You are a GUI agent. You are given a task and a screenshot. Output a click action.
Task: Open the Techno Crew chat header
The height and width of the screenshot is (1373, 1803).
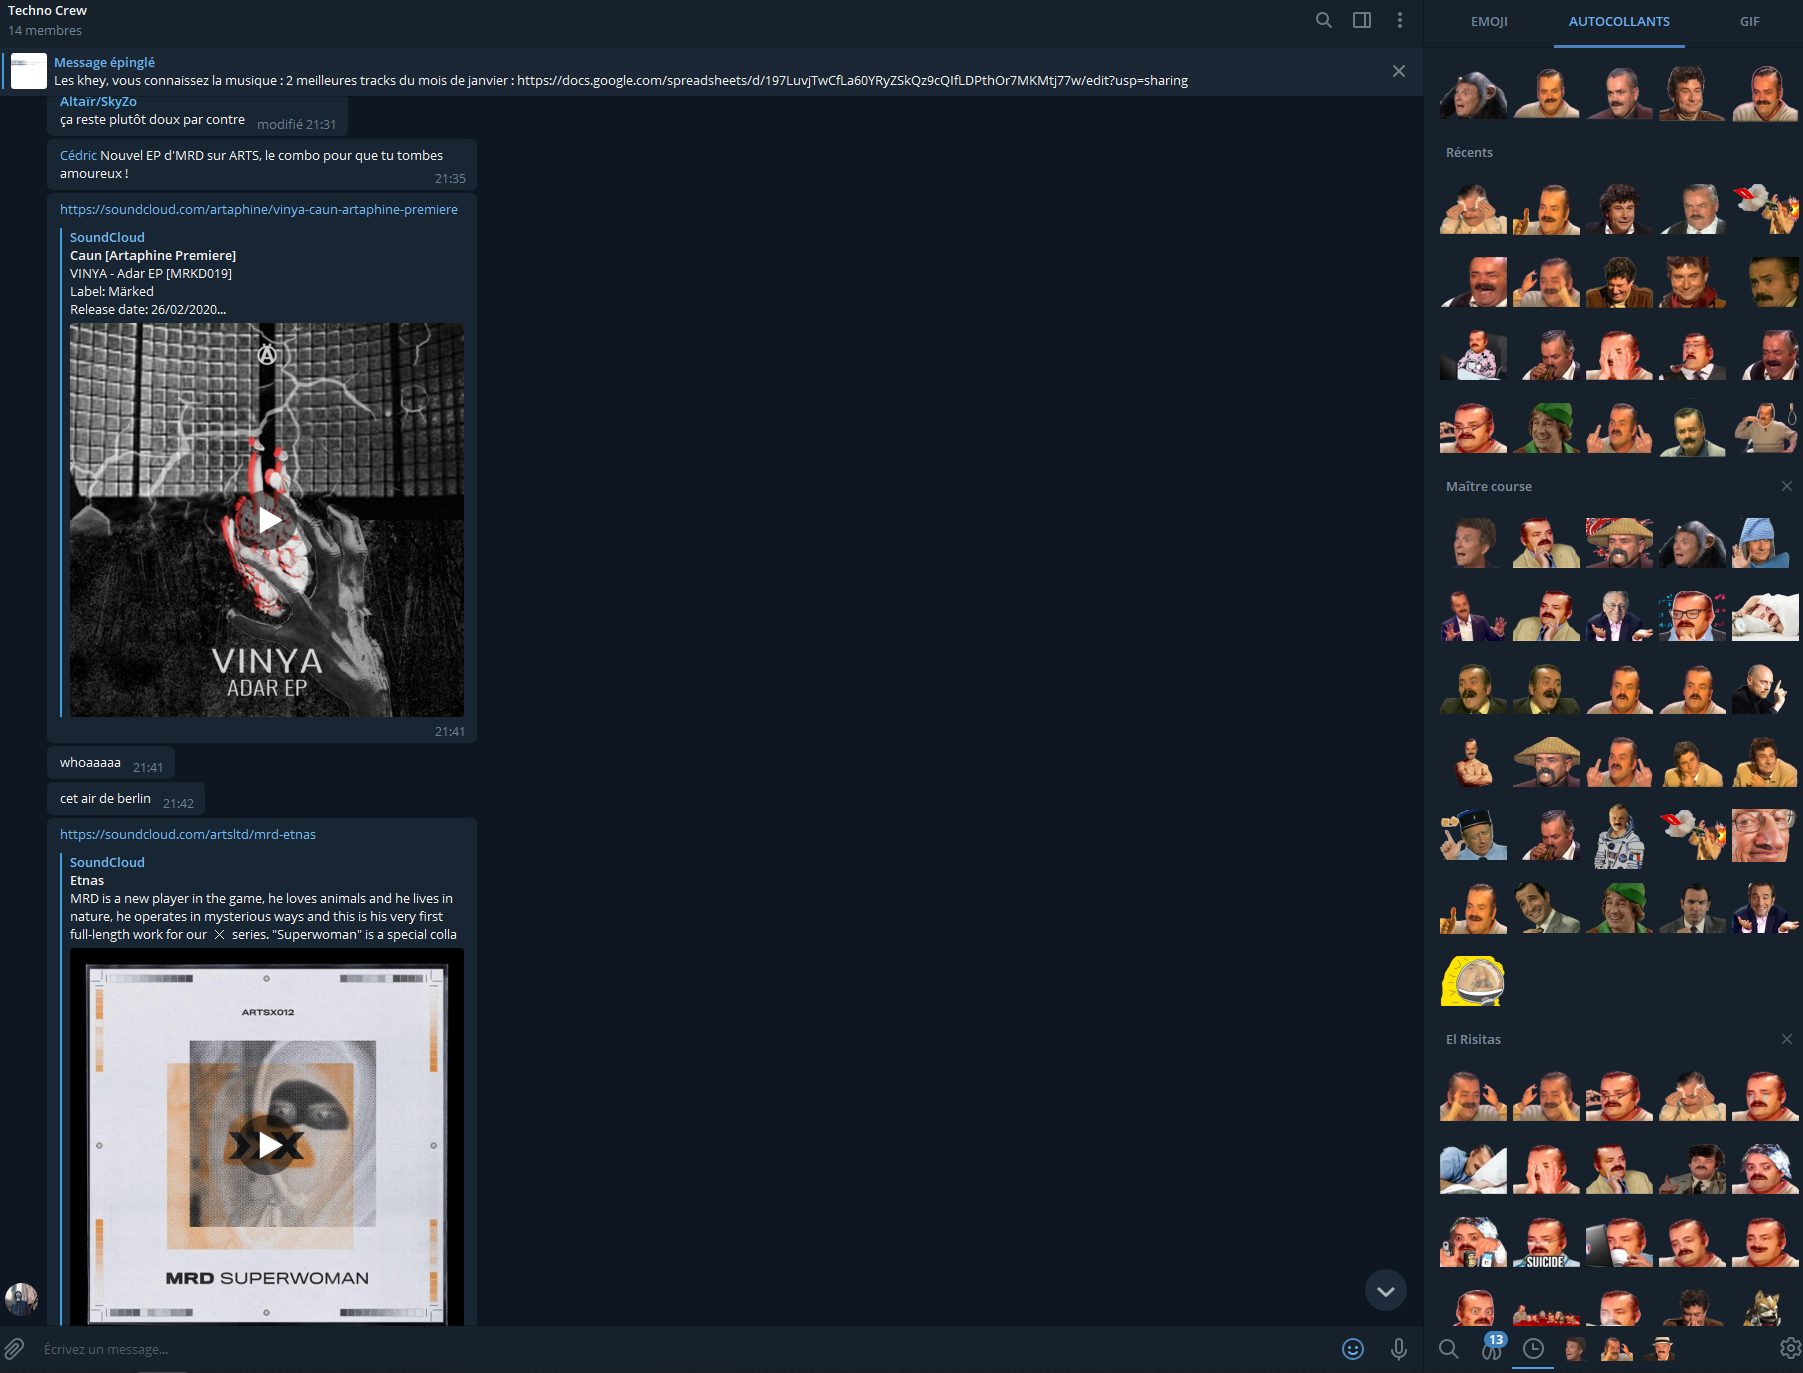47,11
